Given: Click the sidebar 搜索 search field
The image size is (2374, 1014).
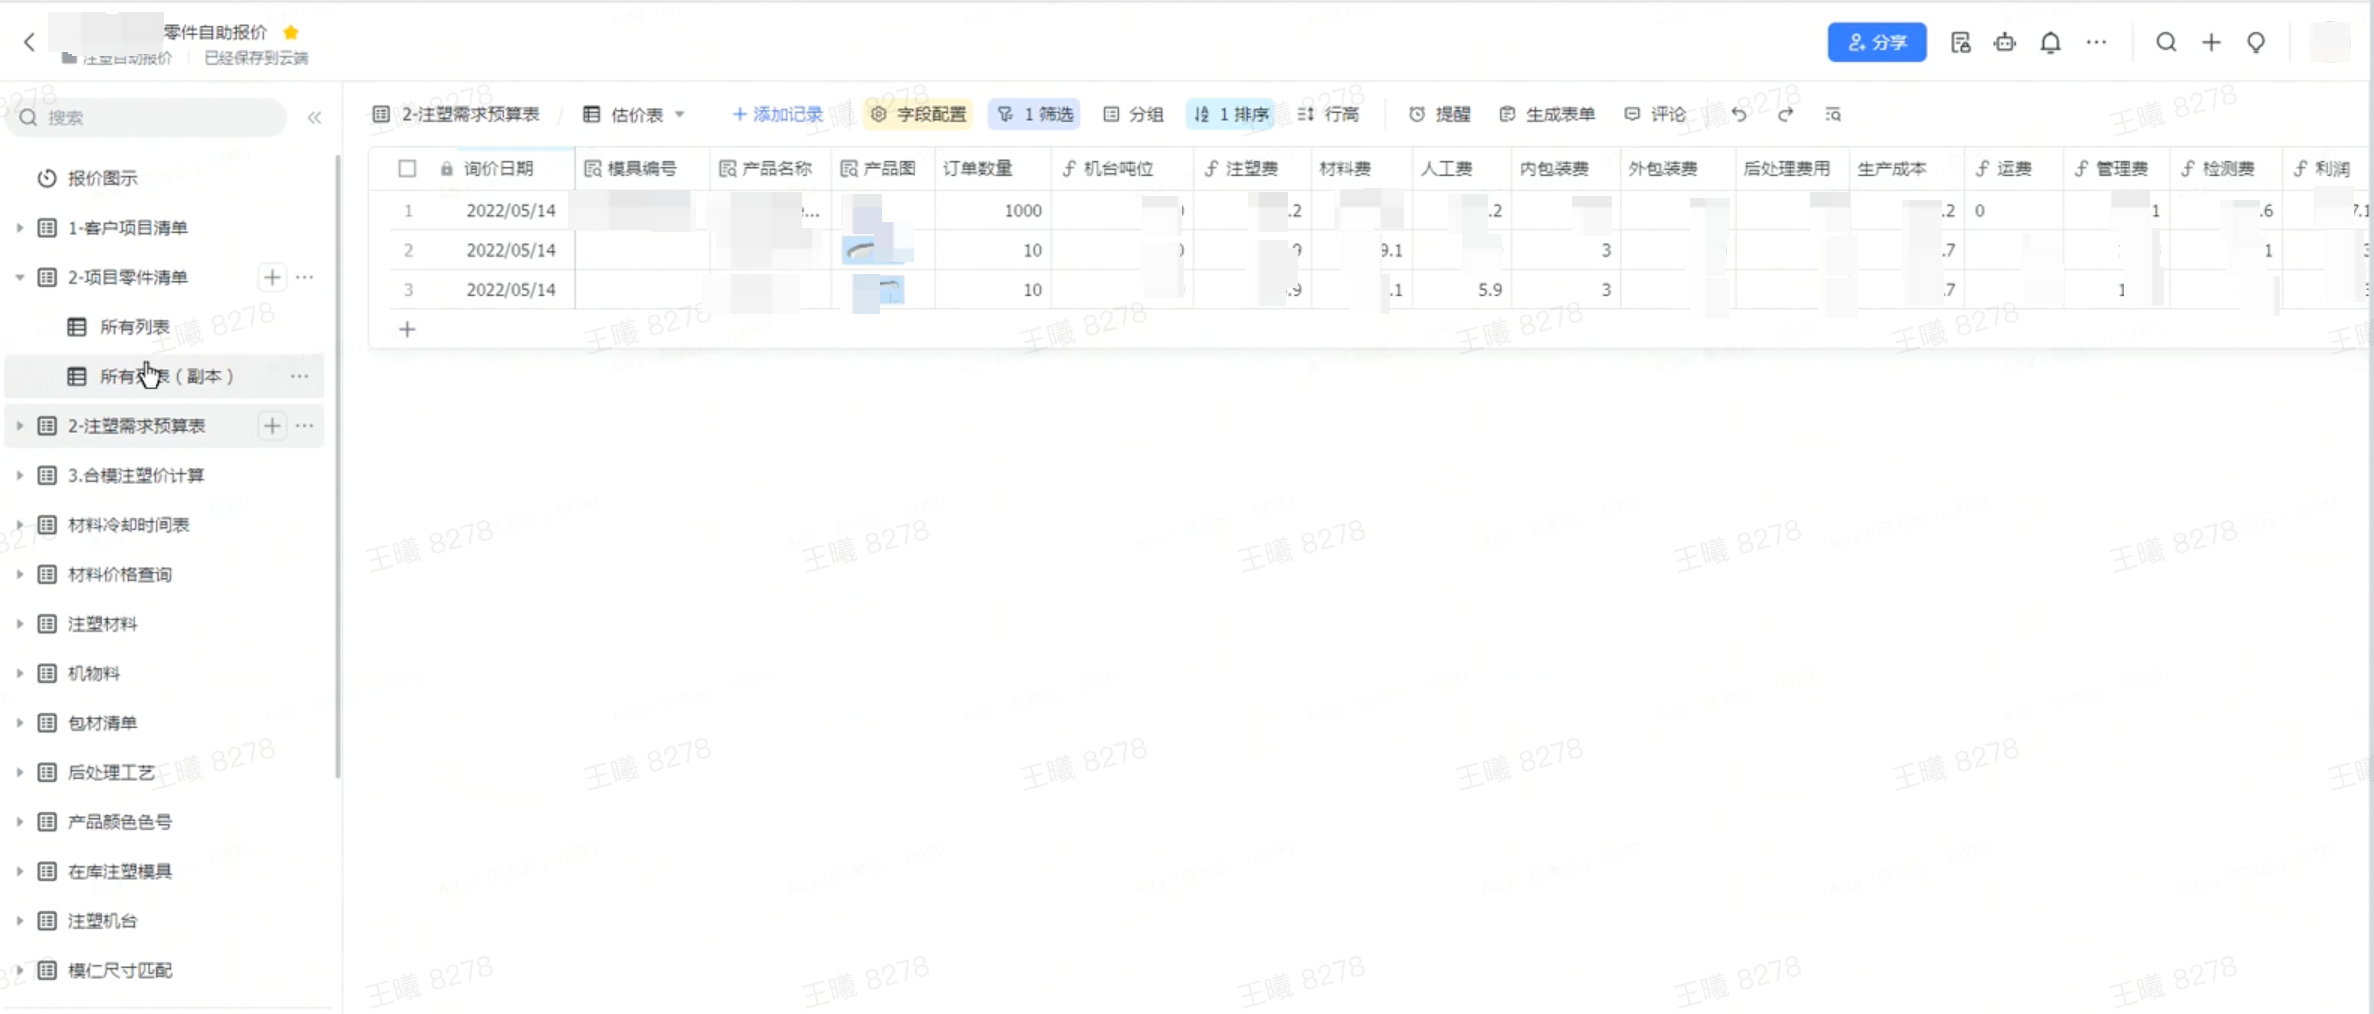Looking at the screenshot, I should point(150,118).
